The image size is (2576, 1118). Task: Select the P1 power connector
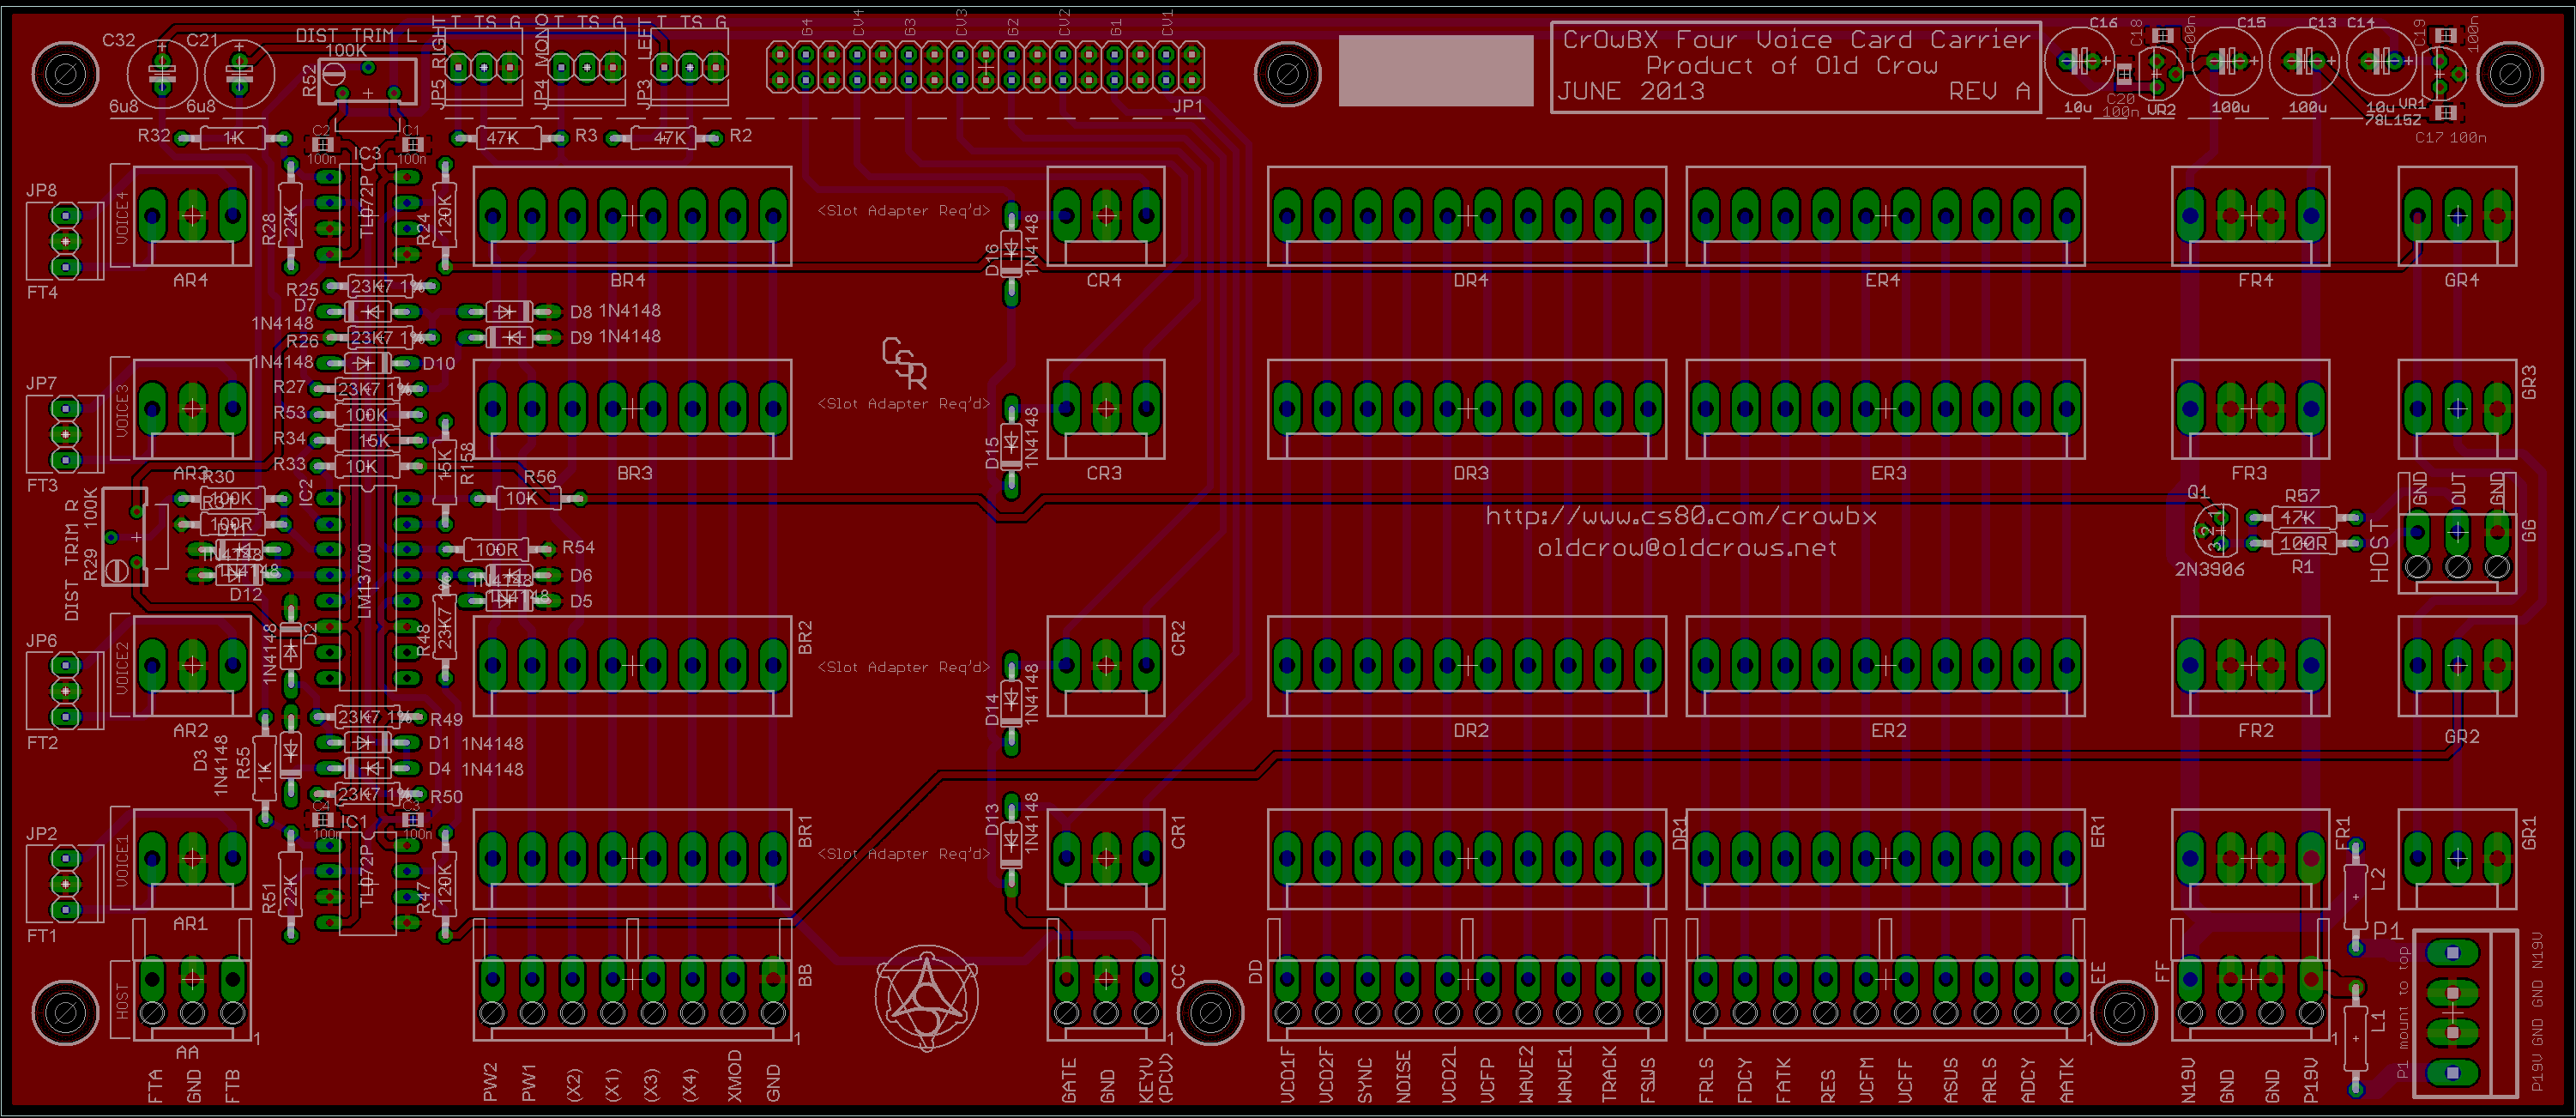(x=2453, y=1013)
